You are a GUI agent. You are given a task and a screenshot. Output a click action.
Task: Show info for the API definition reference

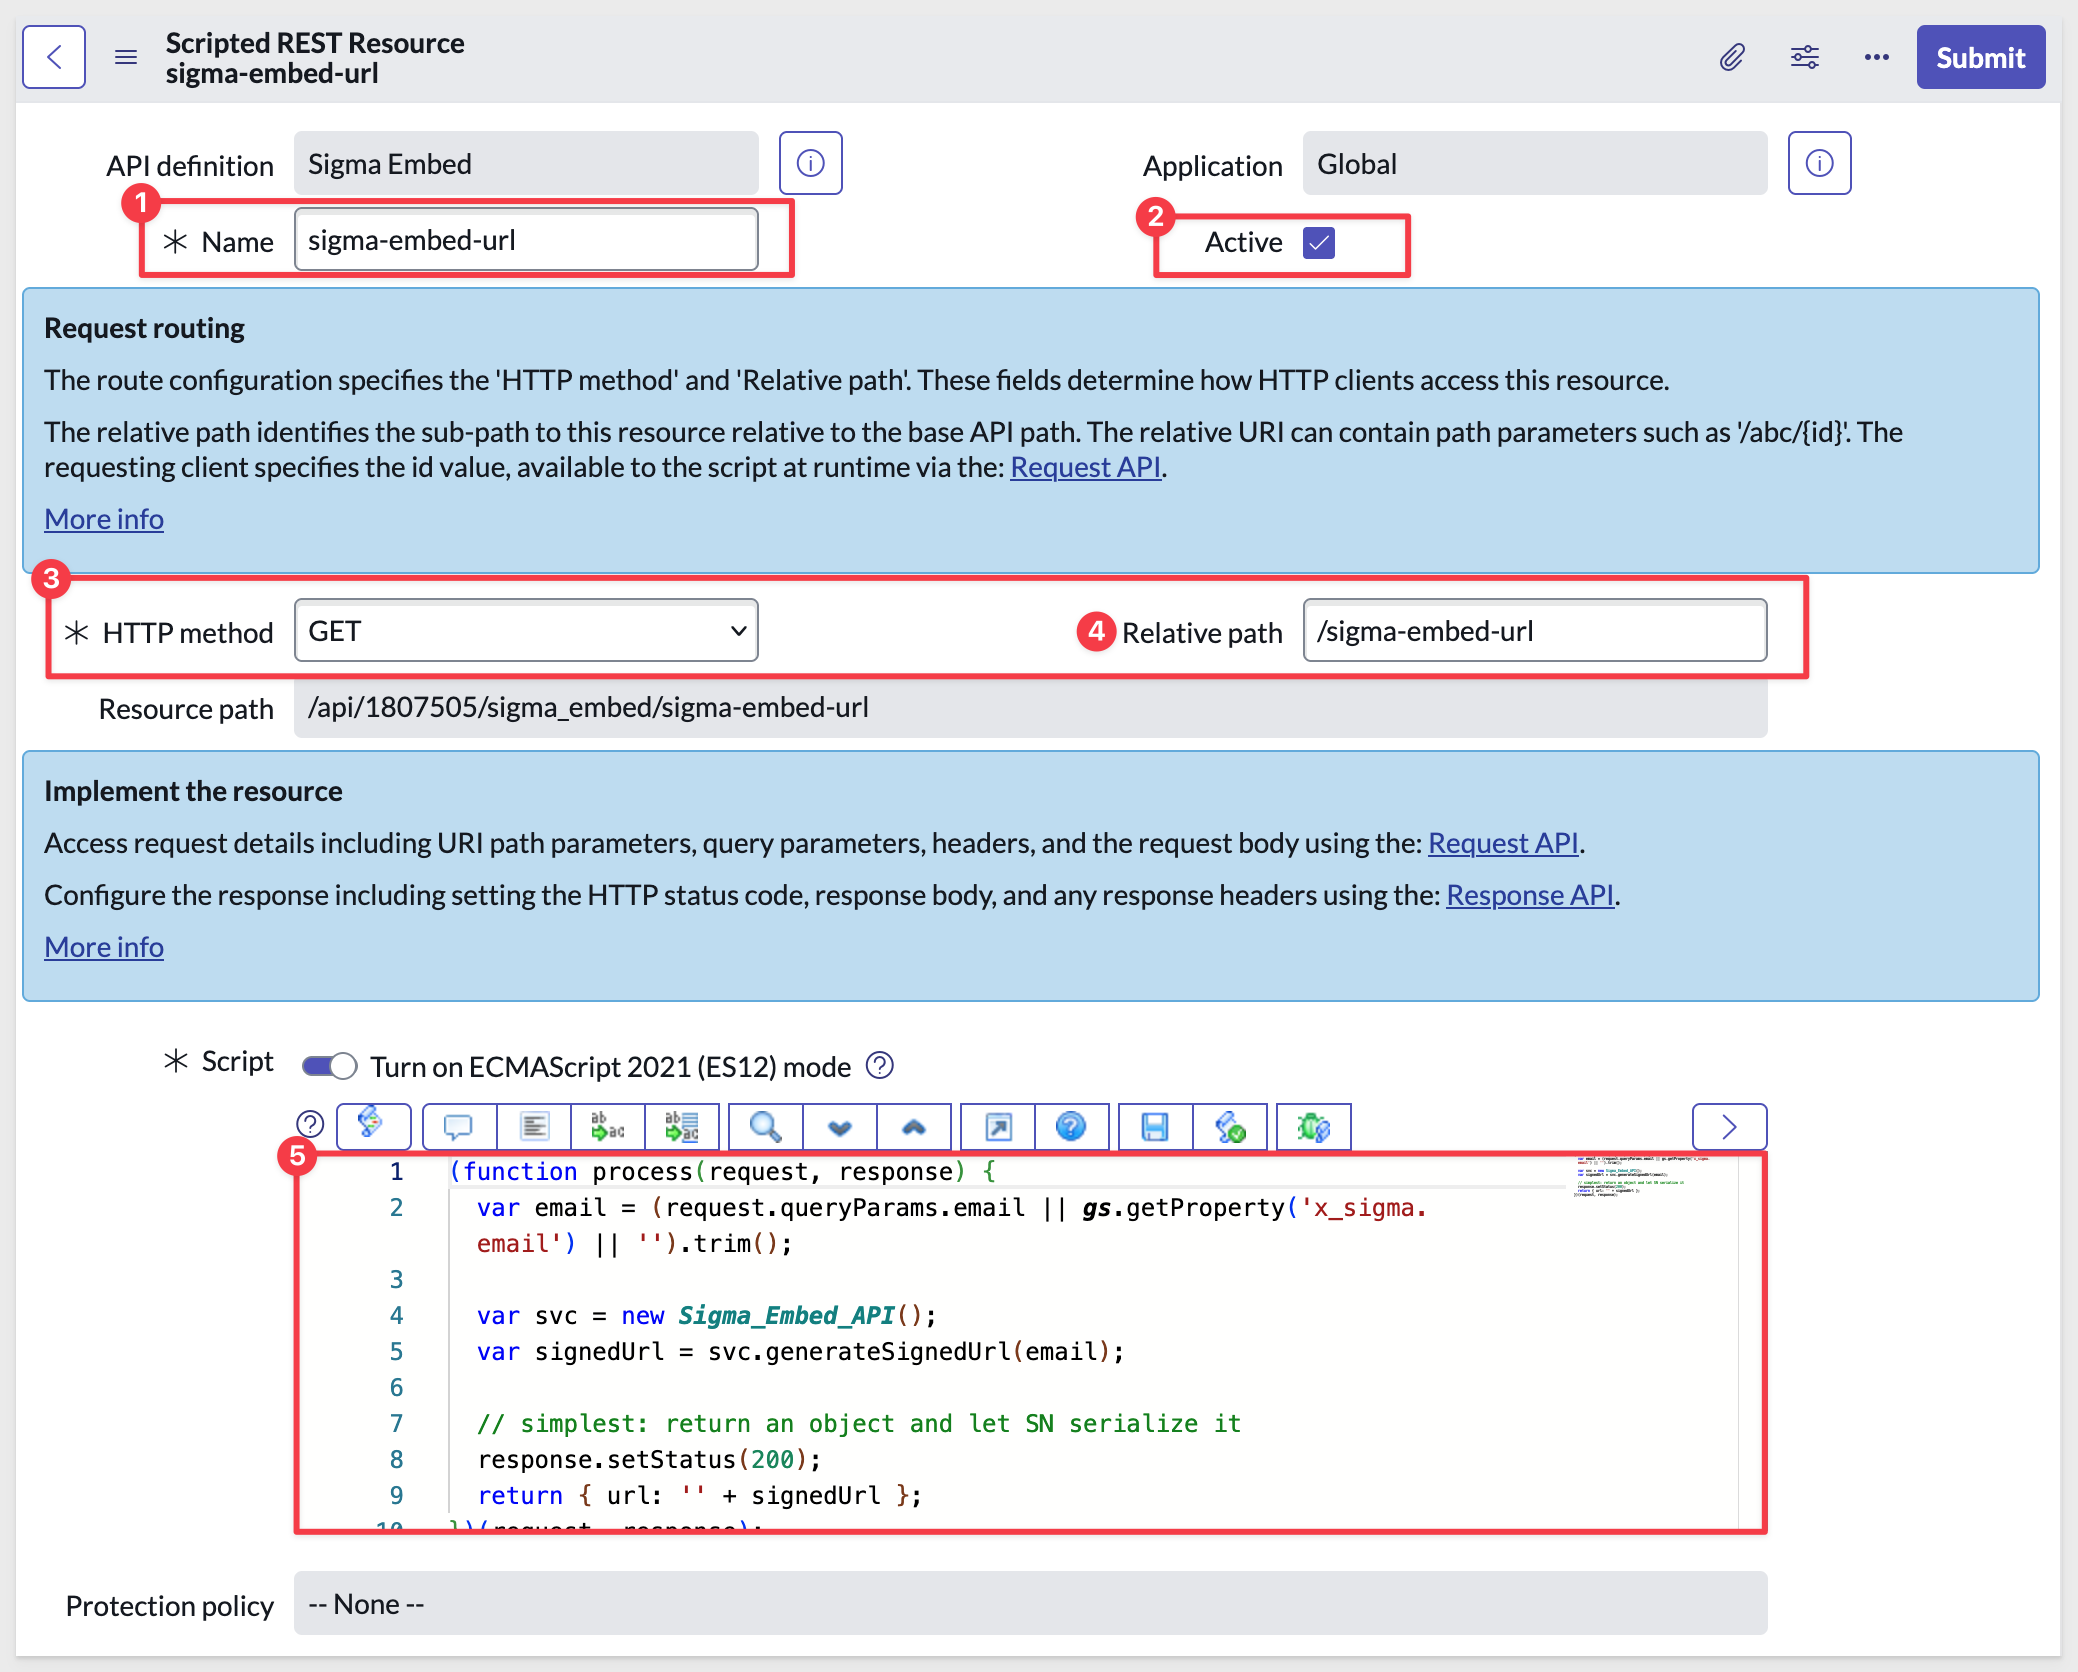click(810, 163)
